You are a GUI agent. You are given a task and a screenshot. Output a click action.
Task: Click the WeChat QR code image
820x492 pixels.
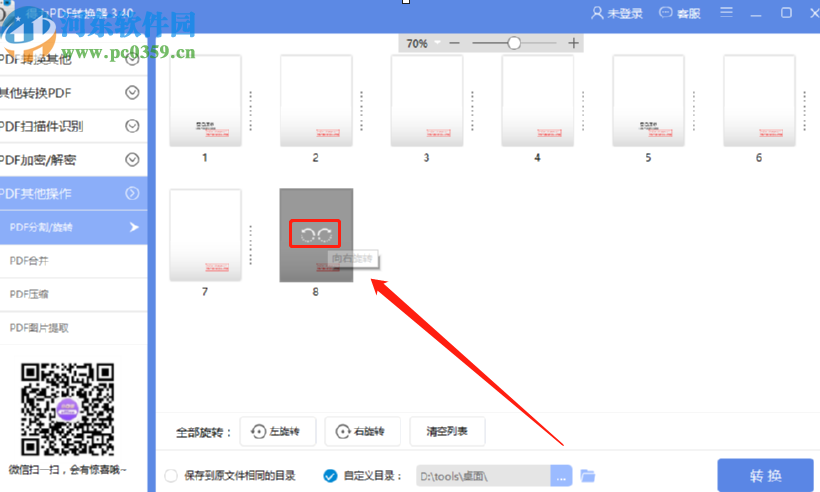click(67, 409)
